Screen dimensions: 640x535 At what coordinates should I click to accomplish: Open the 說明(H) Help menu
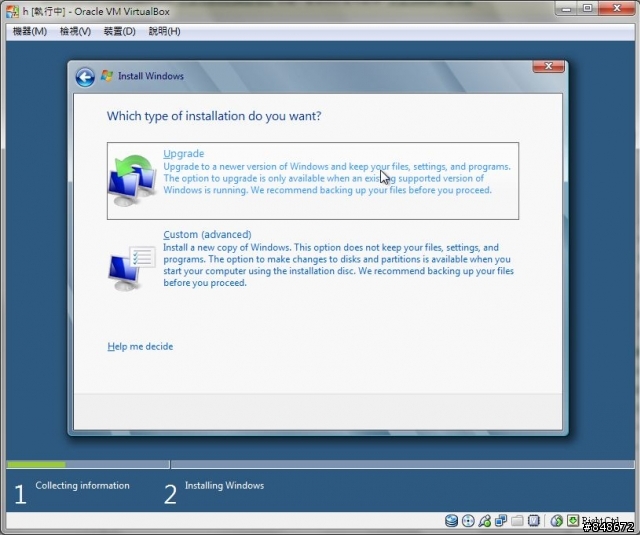(x=164, y=31)
